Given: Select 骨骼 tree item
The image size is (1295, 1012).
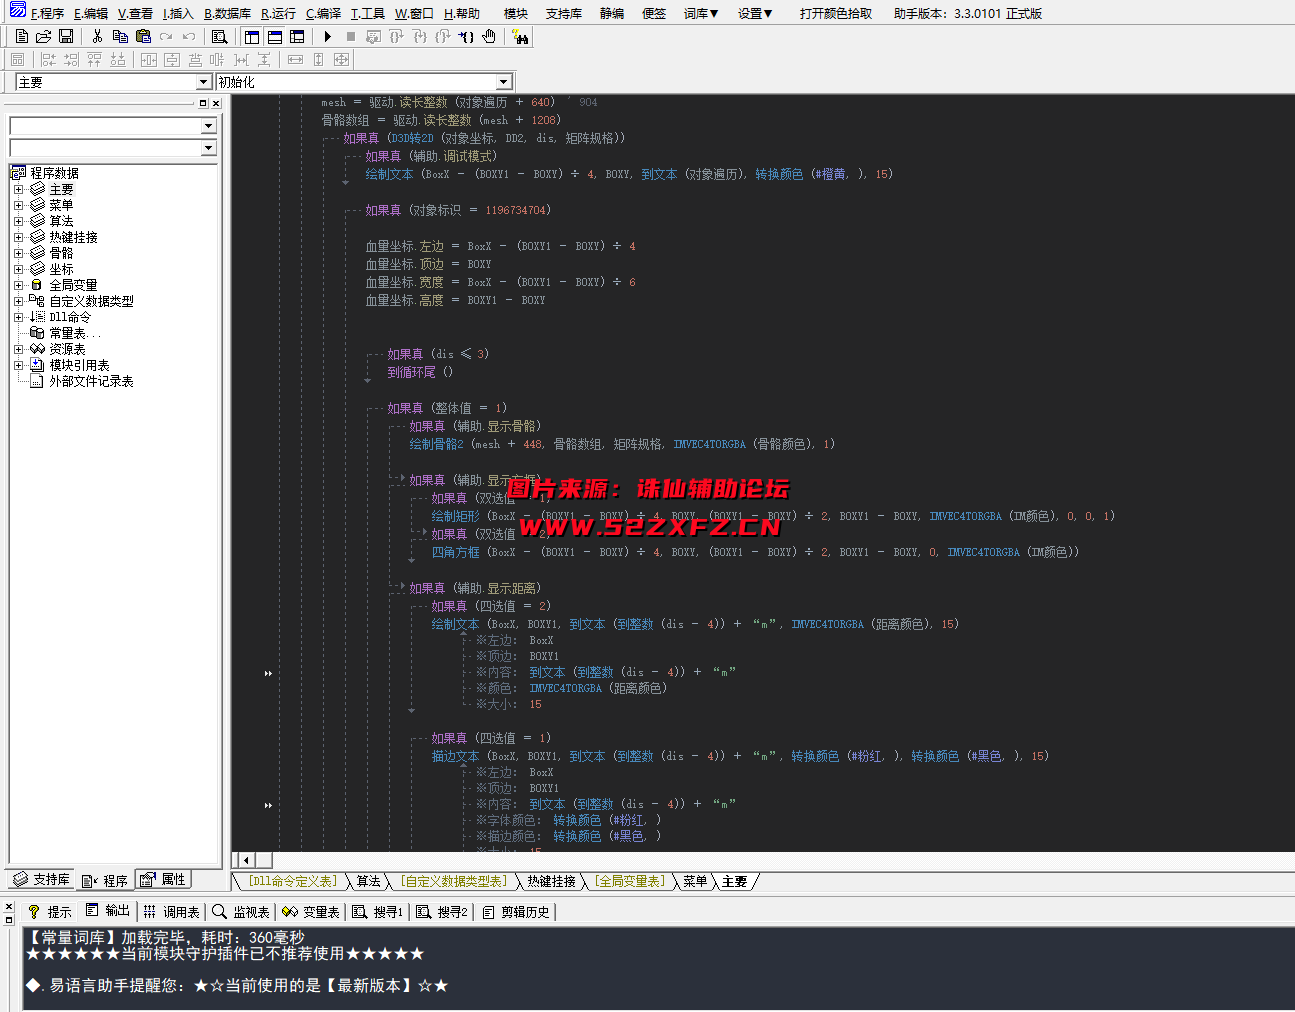Looking at the screenshot, I should pyautogui.click(x=61, y=253).
